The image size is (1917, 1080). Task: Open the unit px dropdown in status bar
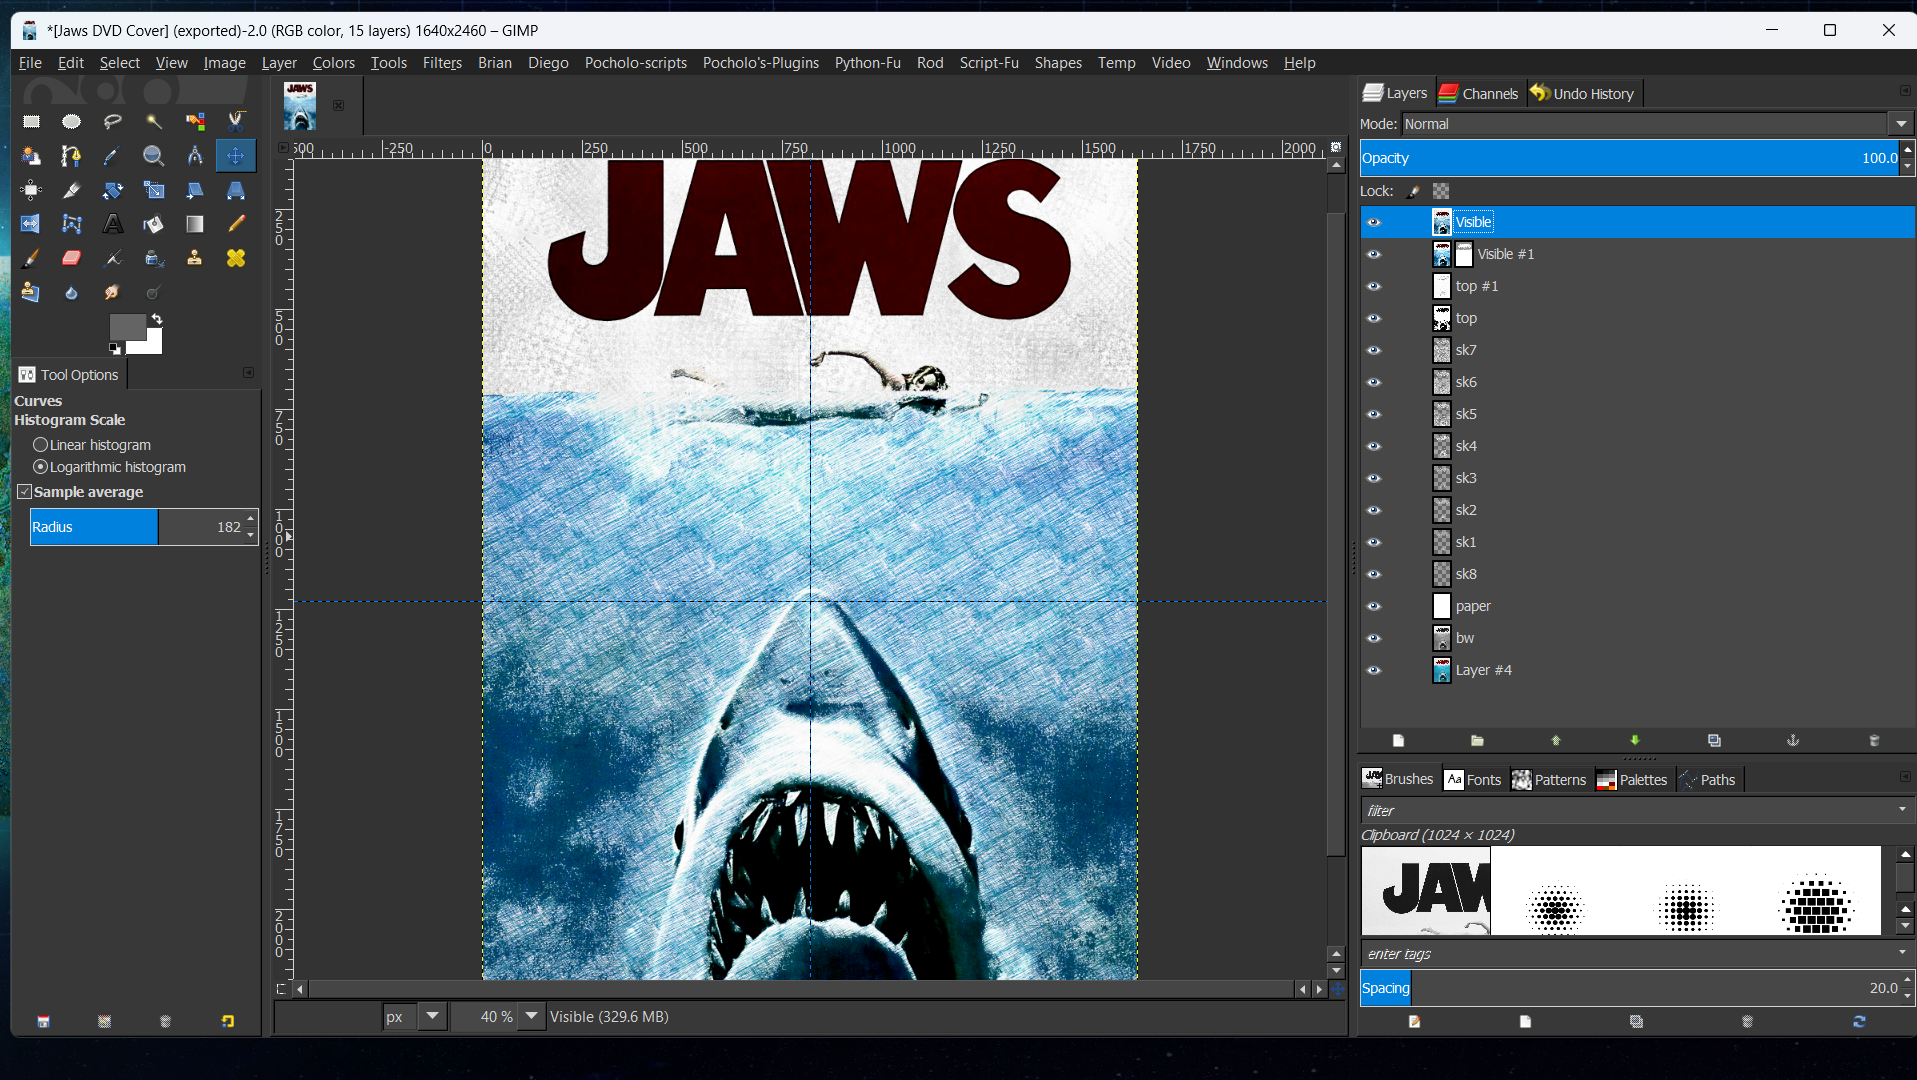tap(432, 1016)
